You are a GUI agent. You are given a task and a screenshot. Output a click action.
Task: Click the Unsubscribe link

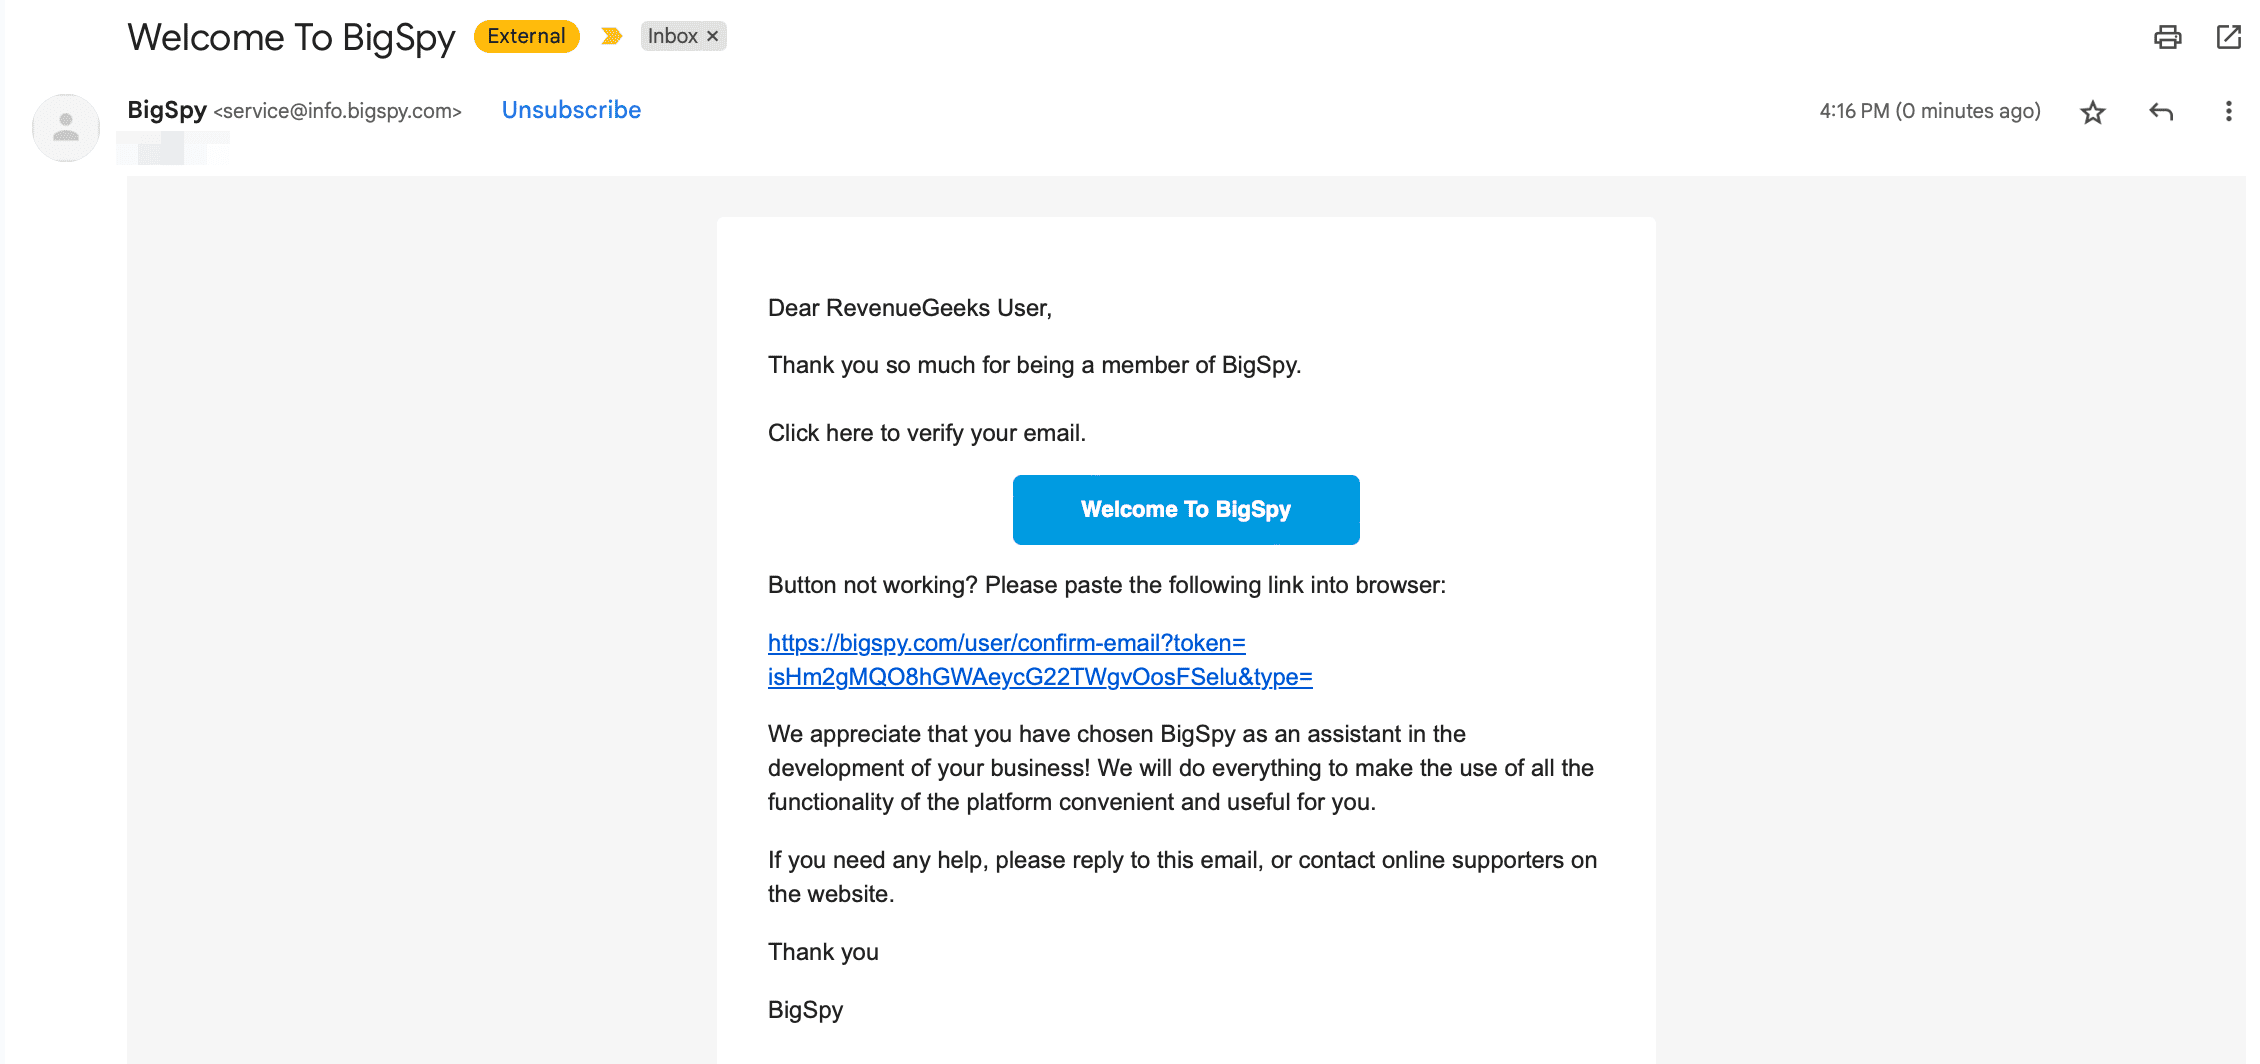[x=571, y=110]
